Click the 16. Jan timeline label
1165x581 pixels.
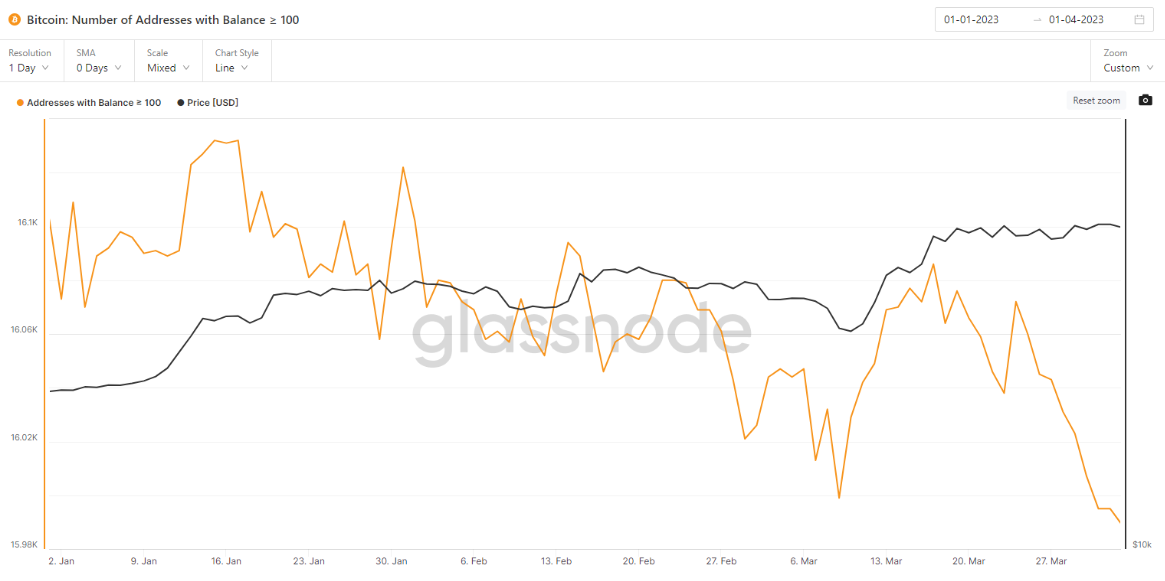227,561
